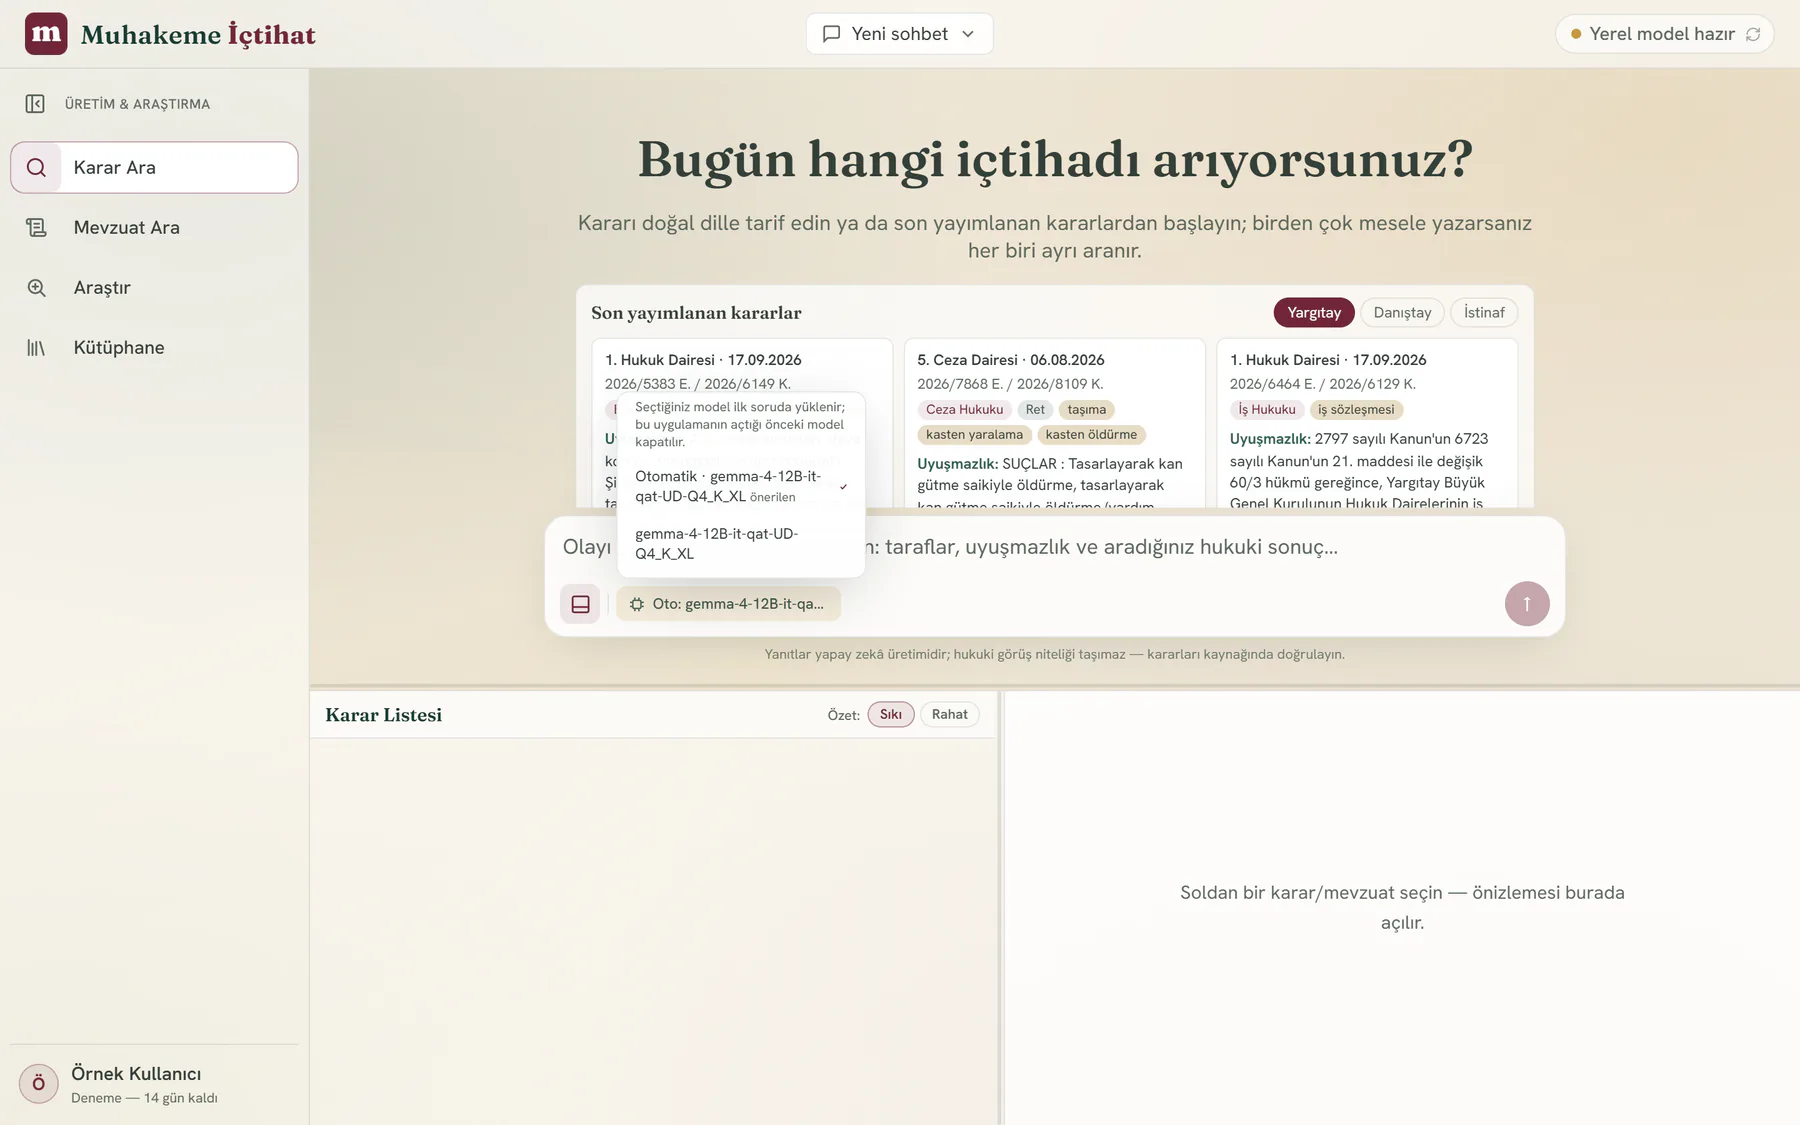Click the Ceza Hukuku tag
This screenshot has width=1800, height=1125.
point(964,410)
